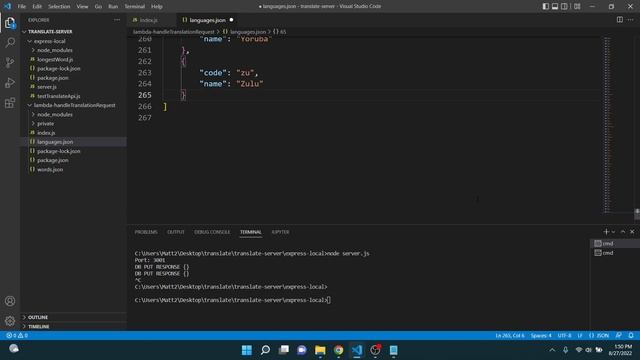Show hidden system tray icons chevron

552,350
